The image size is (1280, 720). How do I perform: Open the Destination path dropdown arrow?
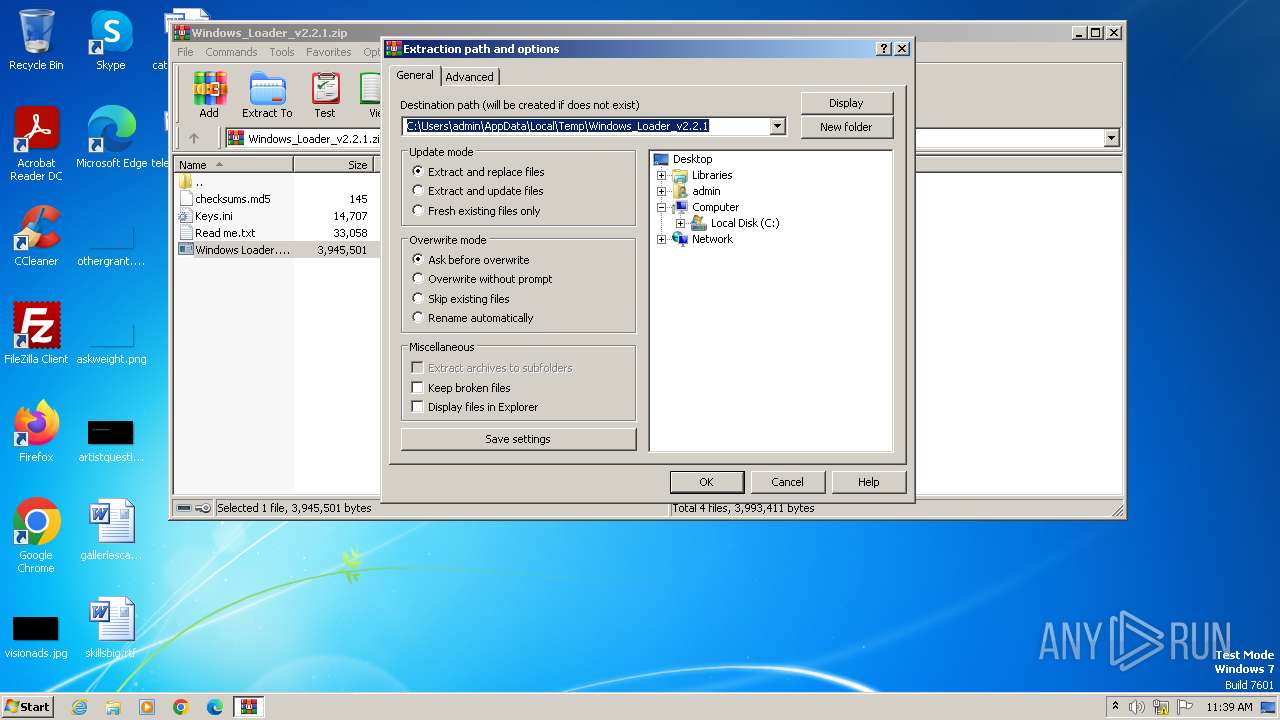click(x=778, y=126)
